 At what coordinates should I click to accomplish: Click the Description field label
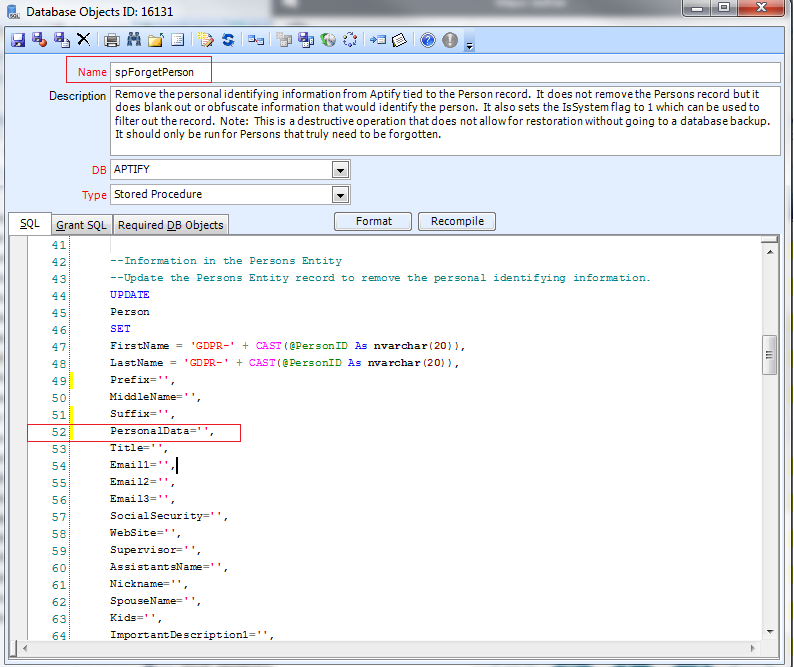77,96
